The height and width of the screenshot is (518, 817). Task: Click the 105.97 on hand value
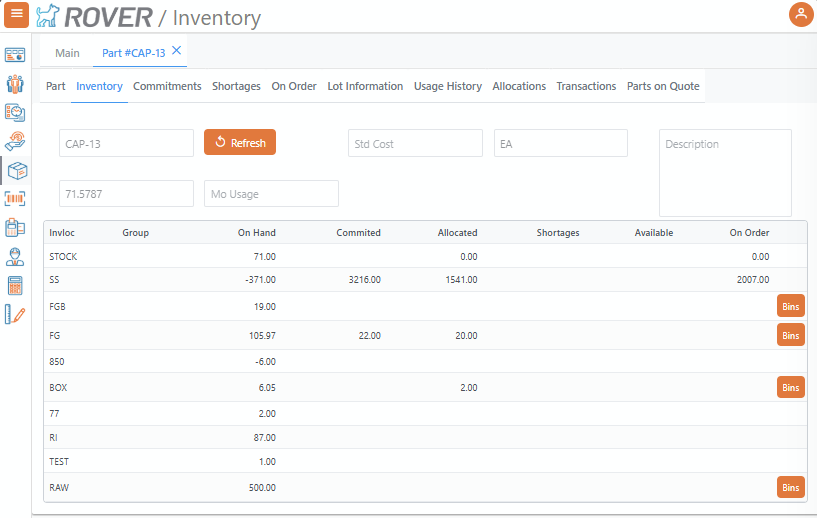coord(262,336)
